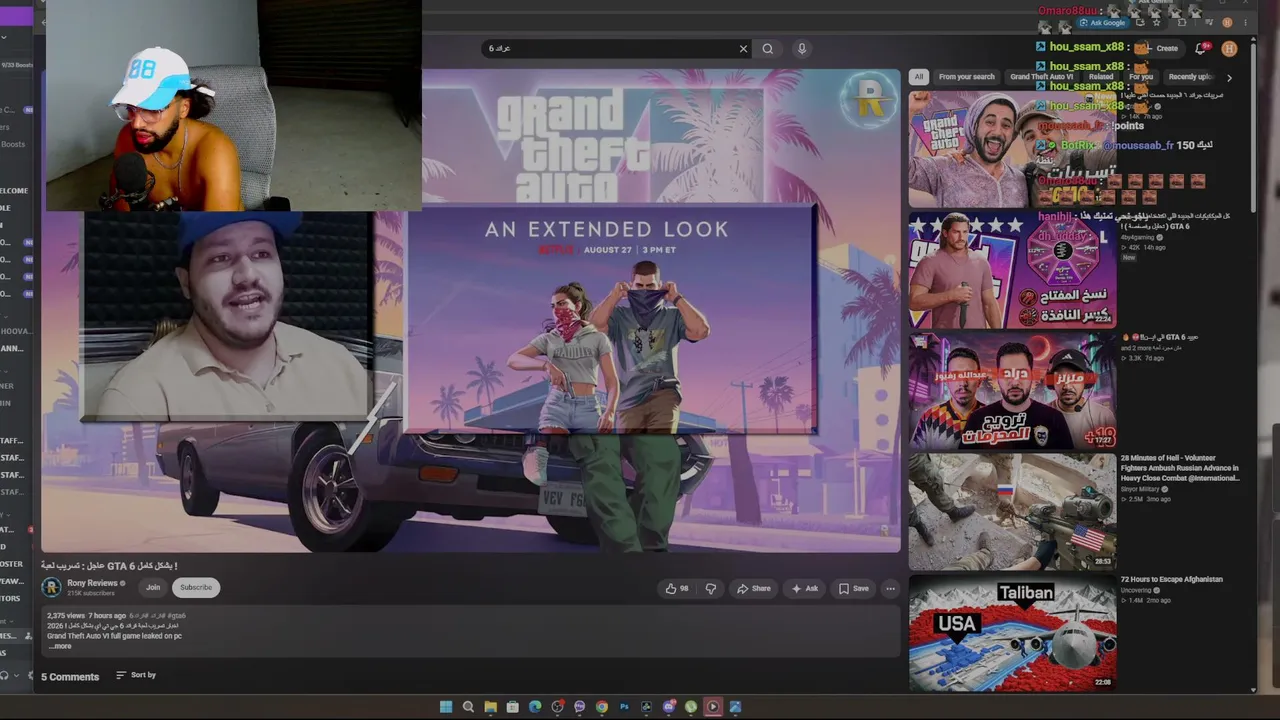
Task: Select the For you filter chip
Action: pyautogui.click(x=1141, y=77)
